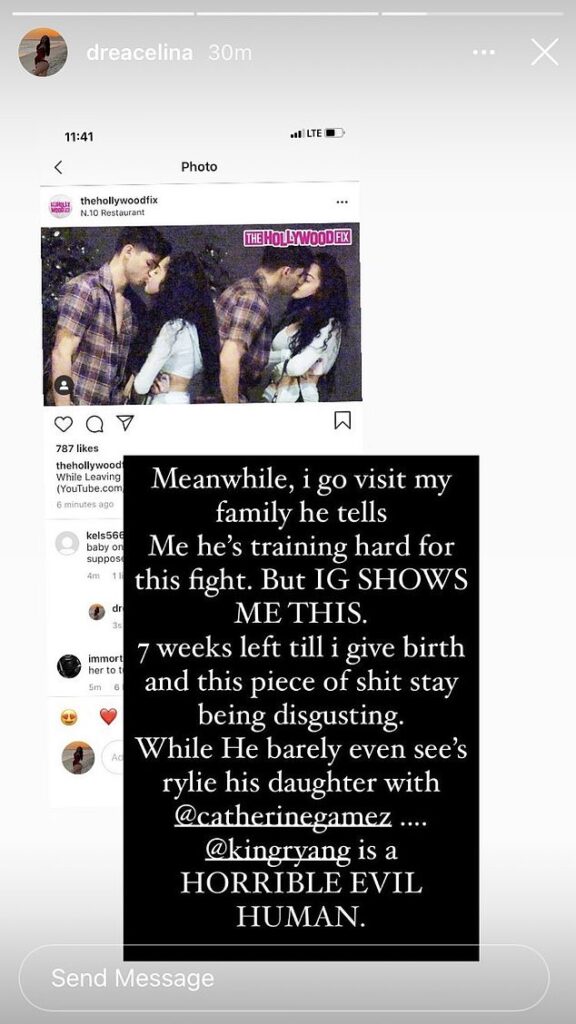This screenshot has width=576, height=1024.
Task: Open thehollywoodfix post options dots
Action: point(342,202)
